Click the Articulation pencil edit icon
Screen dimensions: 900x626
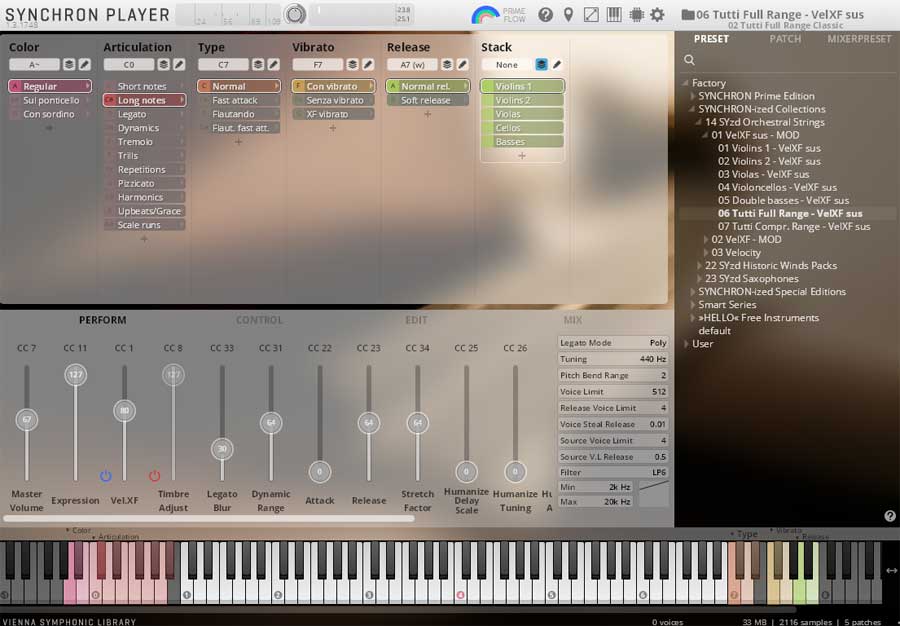179,65
